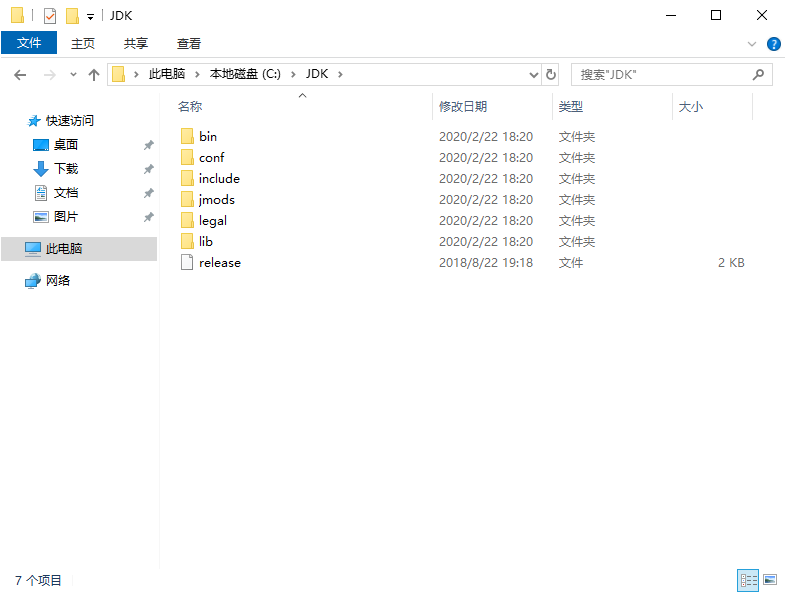Select the include folder icon
Image resolution: width=786 pixels, height=593 pixels.
[x=187, y=178]
